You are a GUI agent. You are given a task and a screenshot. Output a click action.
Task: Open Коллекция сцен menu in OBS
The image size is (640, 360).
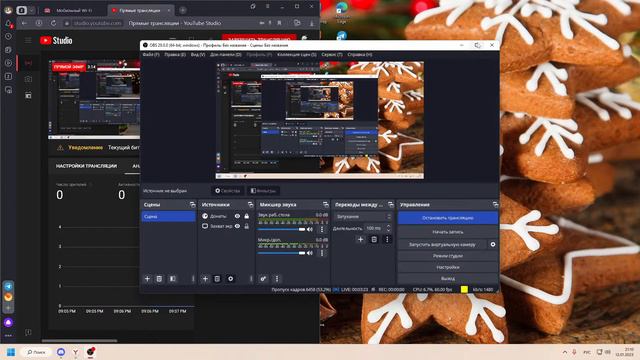coord(297,54)
